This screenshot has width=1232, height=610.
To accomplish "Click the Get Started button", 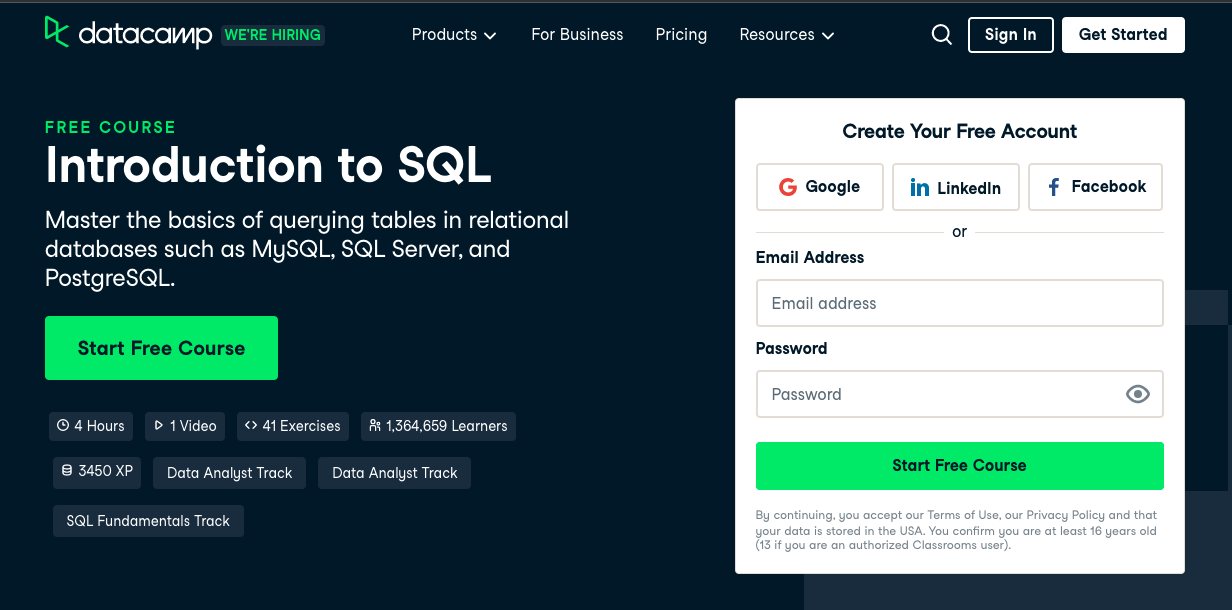I will [x=1123, y=35].
